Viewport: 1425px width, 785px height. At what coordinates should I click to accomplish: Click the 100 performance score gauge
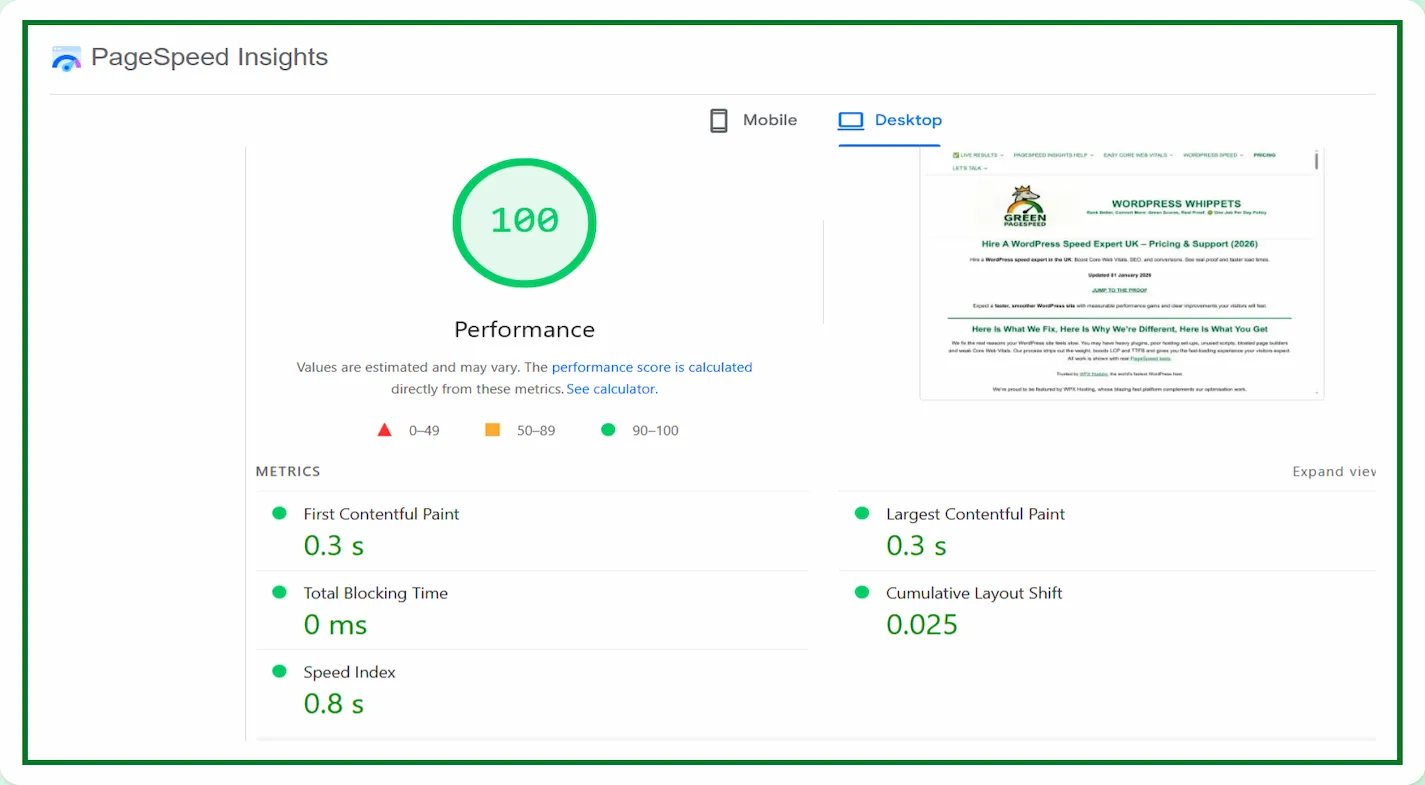coord(524,221)
